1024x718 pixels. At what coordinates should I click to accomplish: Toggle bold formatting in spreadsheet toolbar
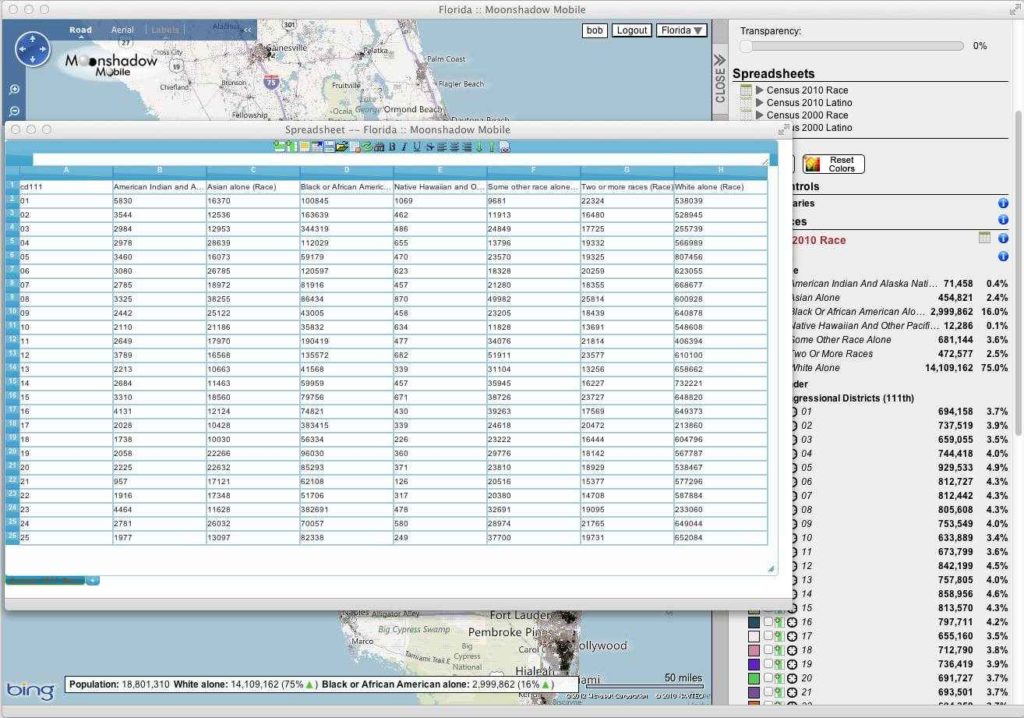(392, 147)
